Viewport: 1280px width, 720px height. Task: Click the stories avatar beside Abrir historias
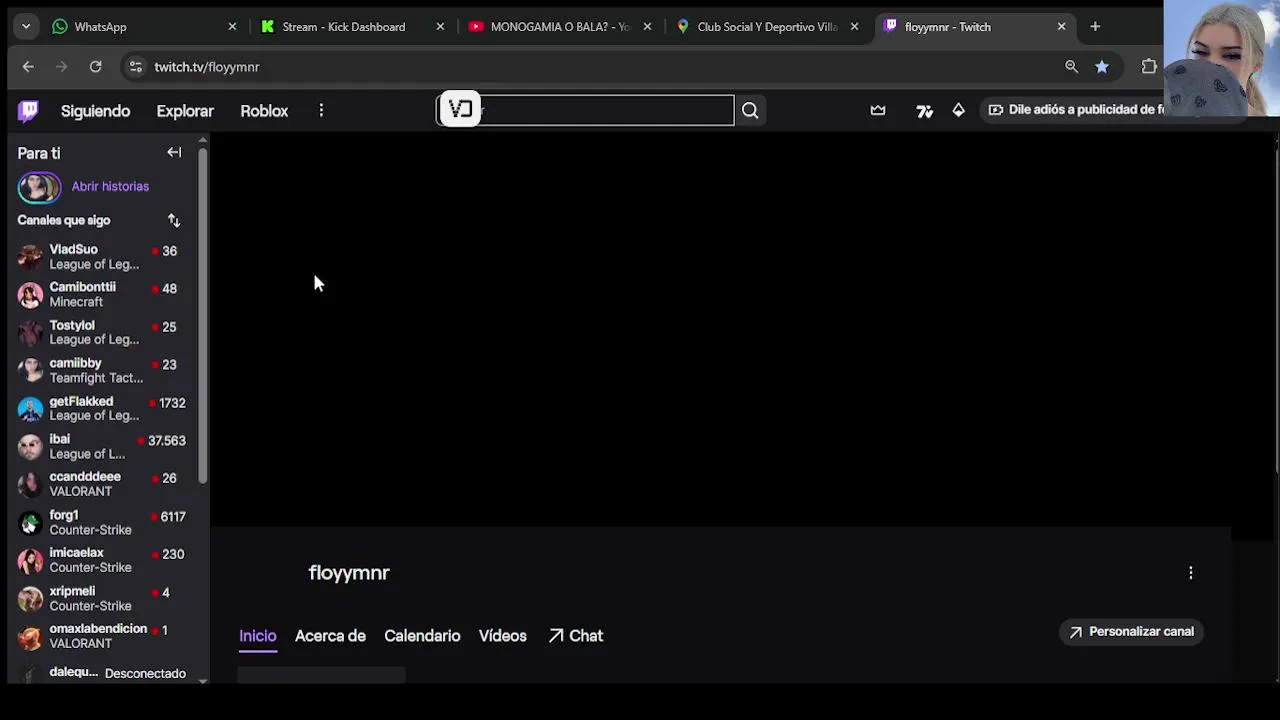pos(39,187)
